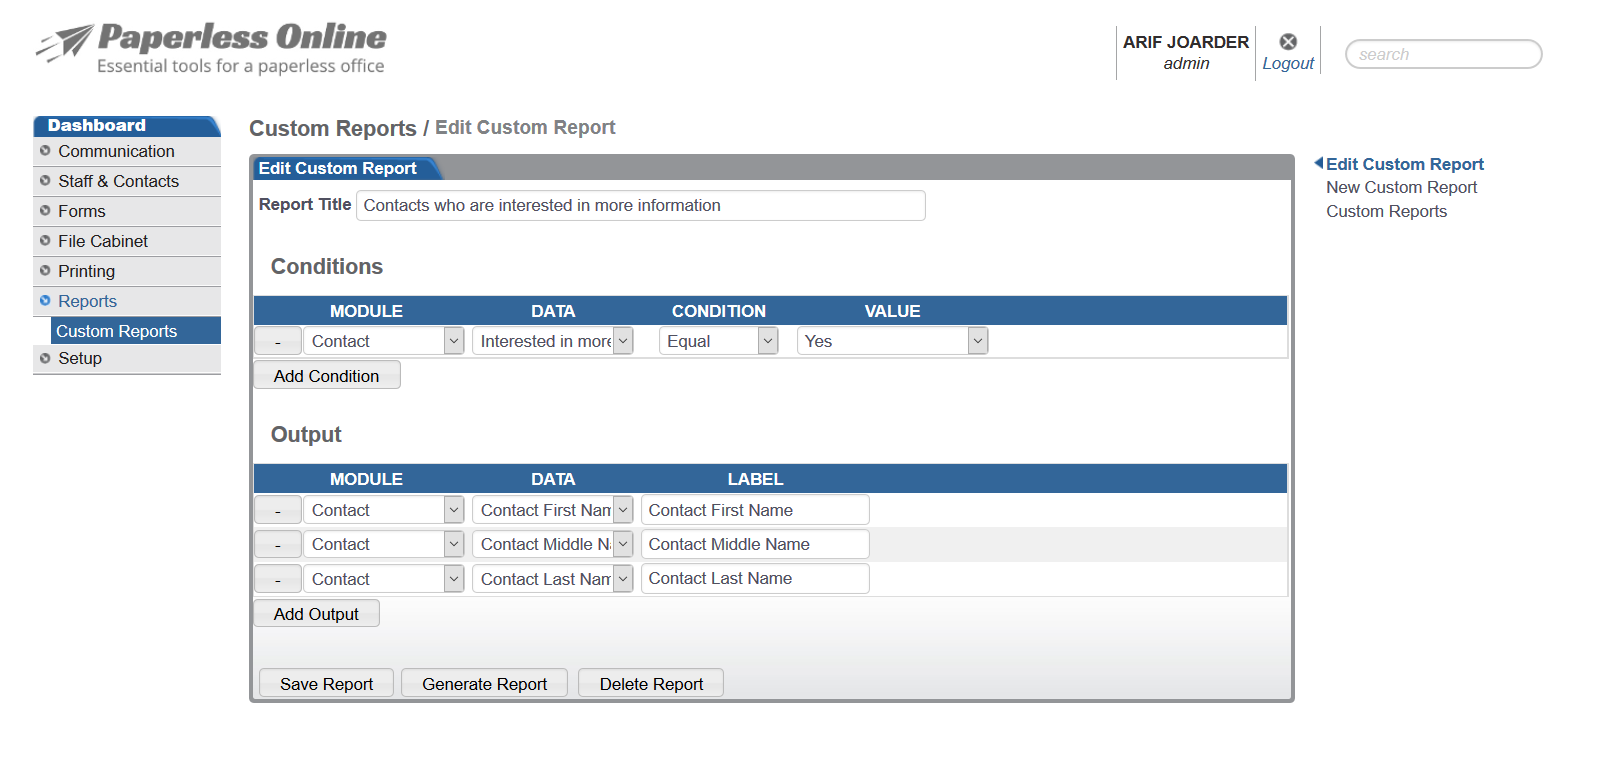Click the Save Report button

(x=326, y=684)
